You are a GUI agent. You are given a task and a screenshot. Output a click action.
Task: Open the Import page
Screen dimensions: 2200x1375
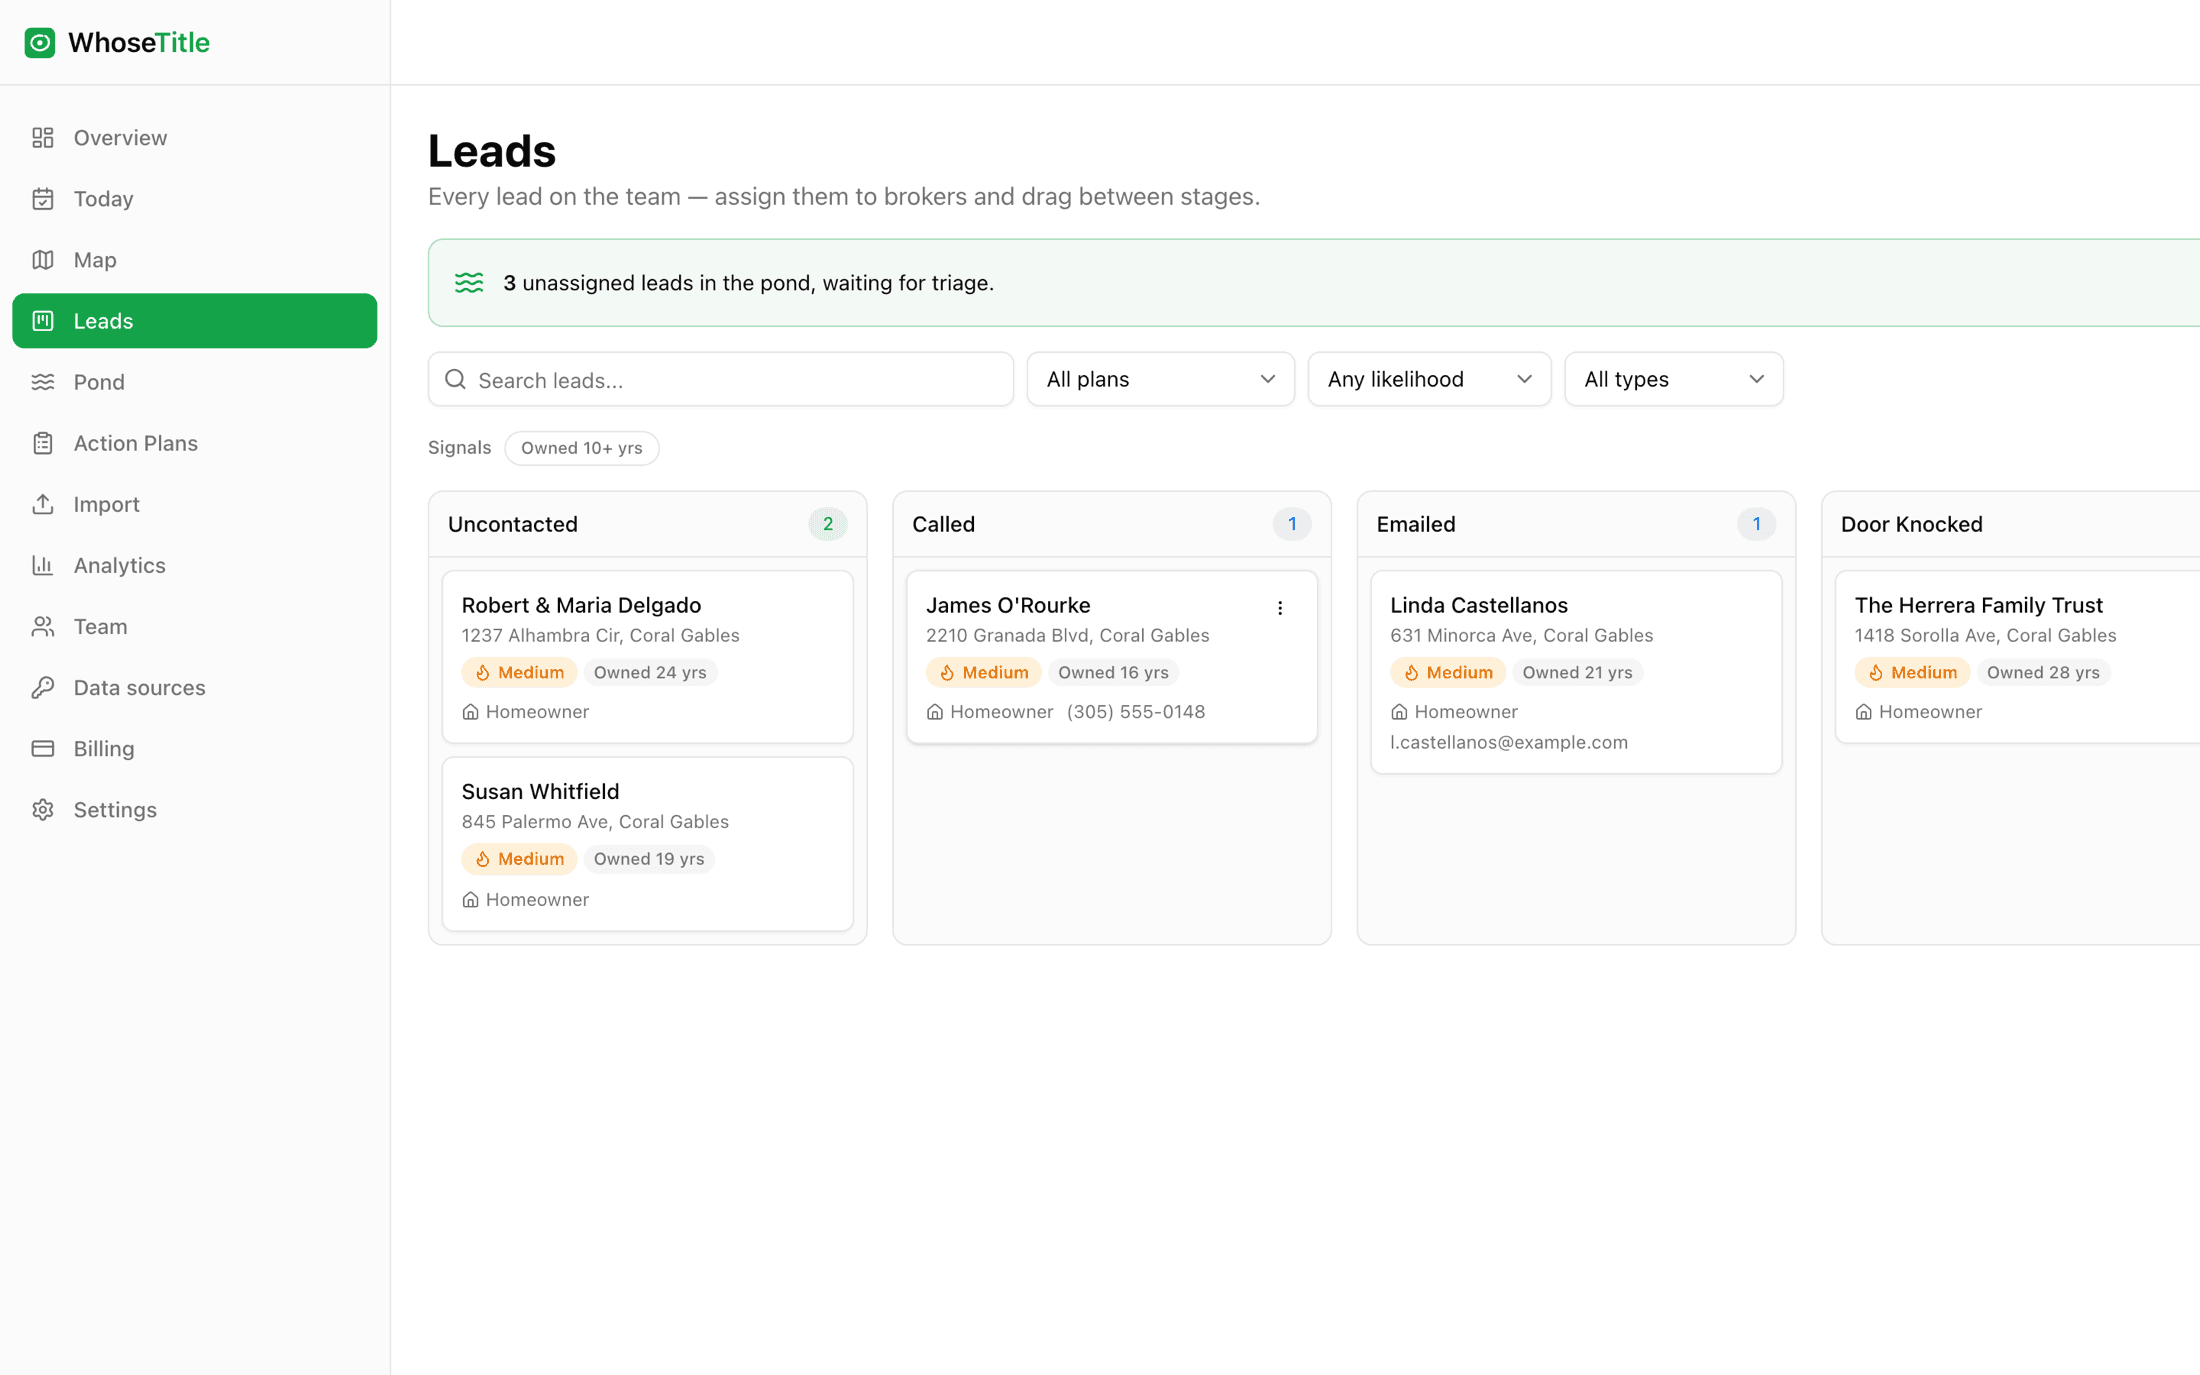[x=194, y=504]
